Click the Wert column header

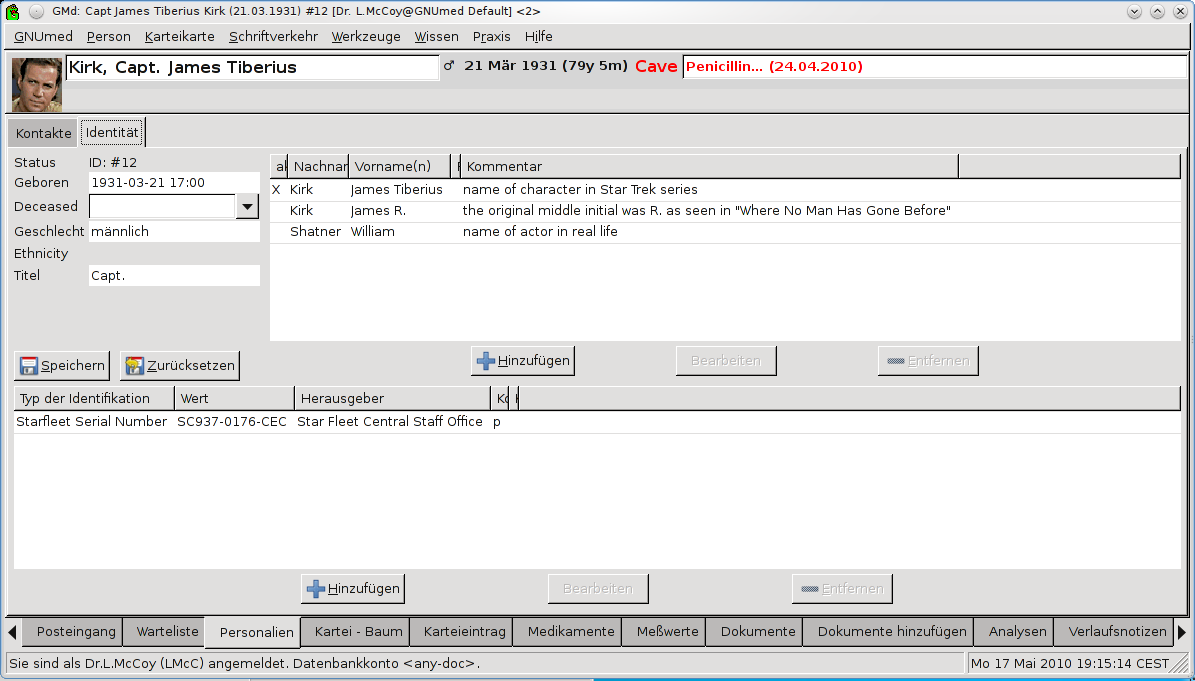(x=235, y=398)
